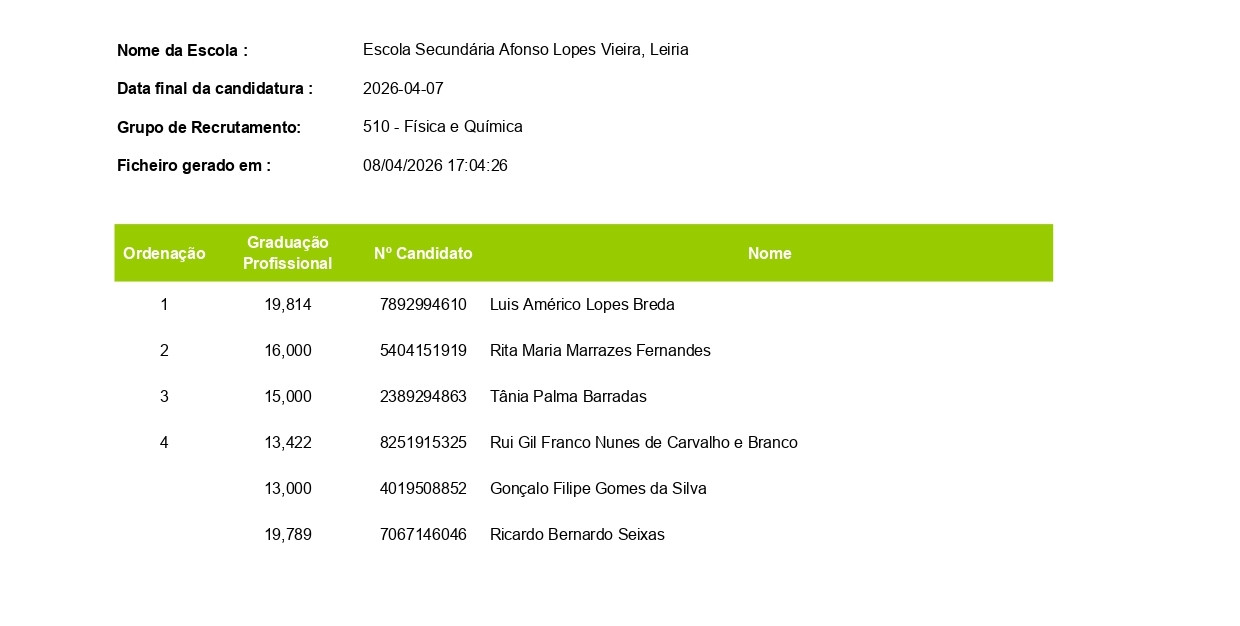Click candidate number 7067146046
1240x626 pixels.
tap(423, 535)
